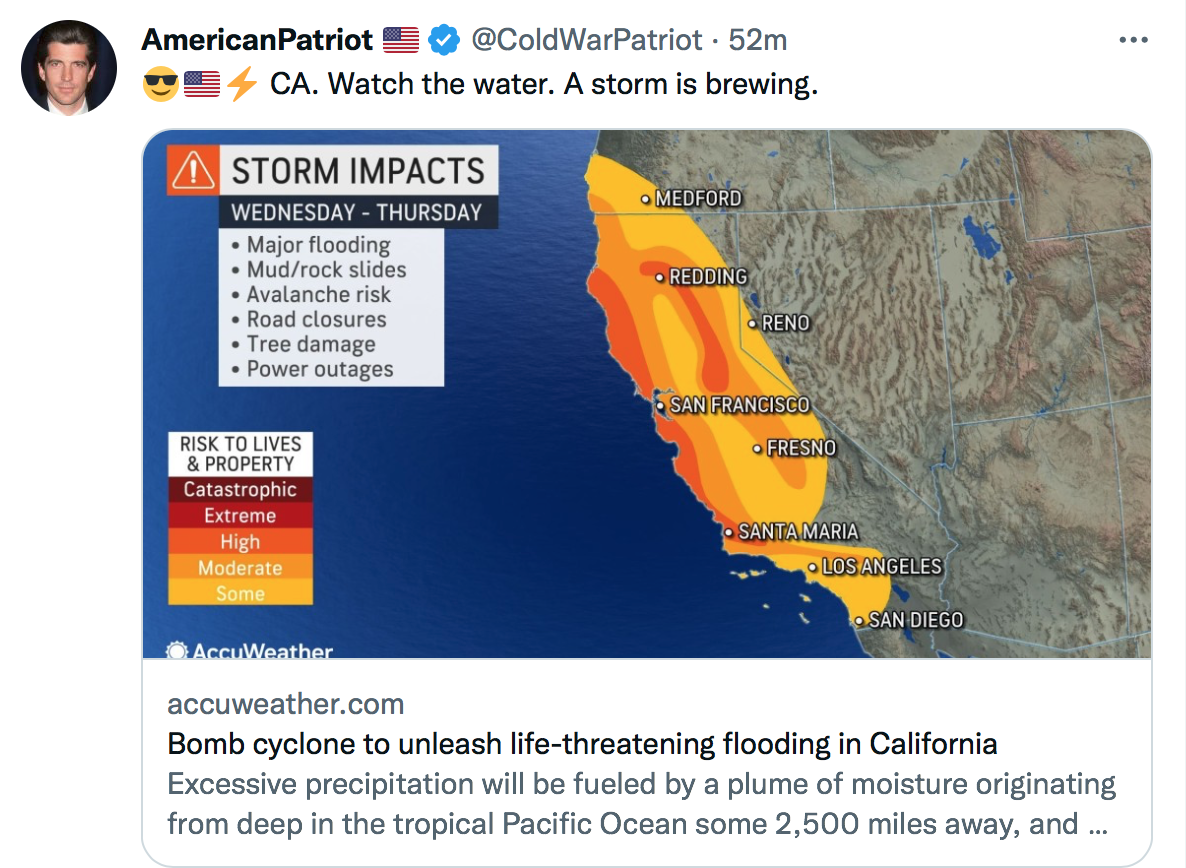1186x868 pixels.
Task: Click the San Diego map marker
Action: point(859,621)
